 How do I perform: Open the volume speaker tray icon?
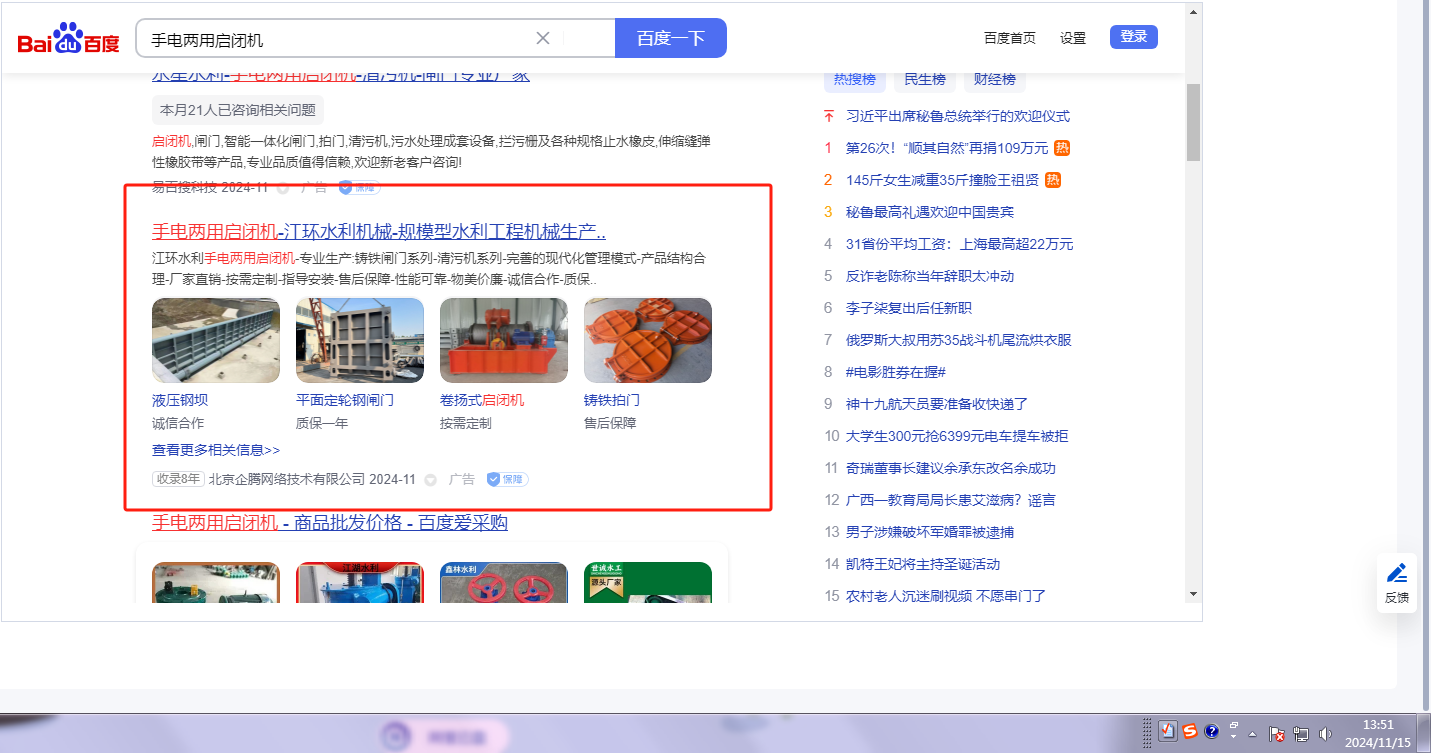pyautogui.click(x=1325, y=733)
